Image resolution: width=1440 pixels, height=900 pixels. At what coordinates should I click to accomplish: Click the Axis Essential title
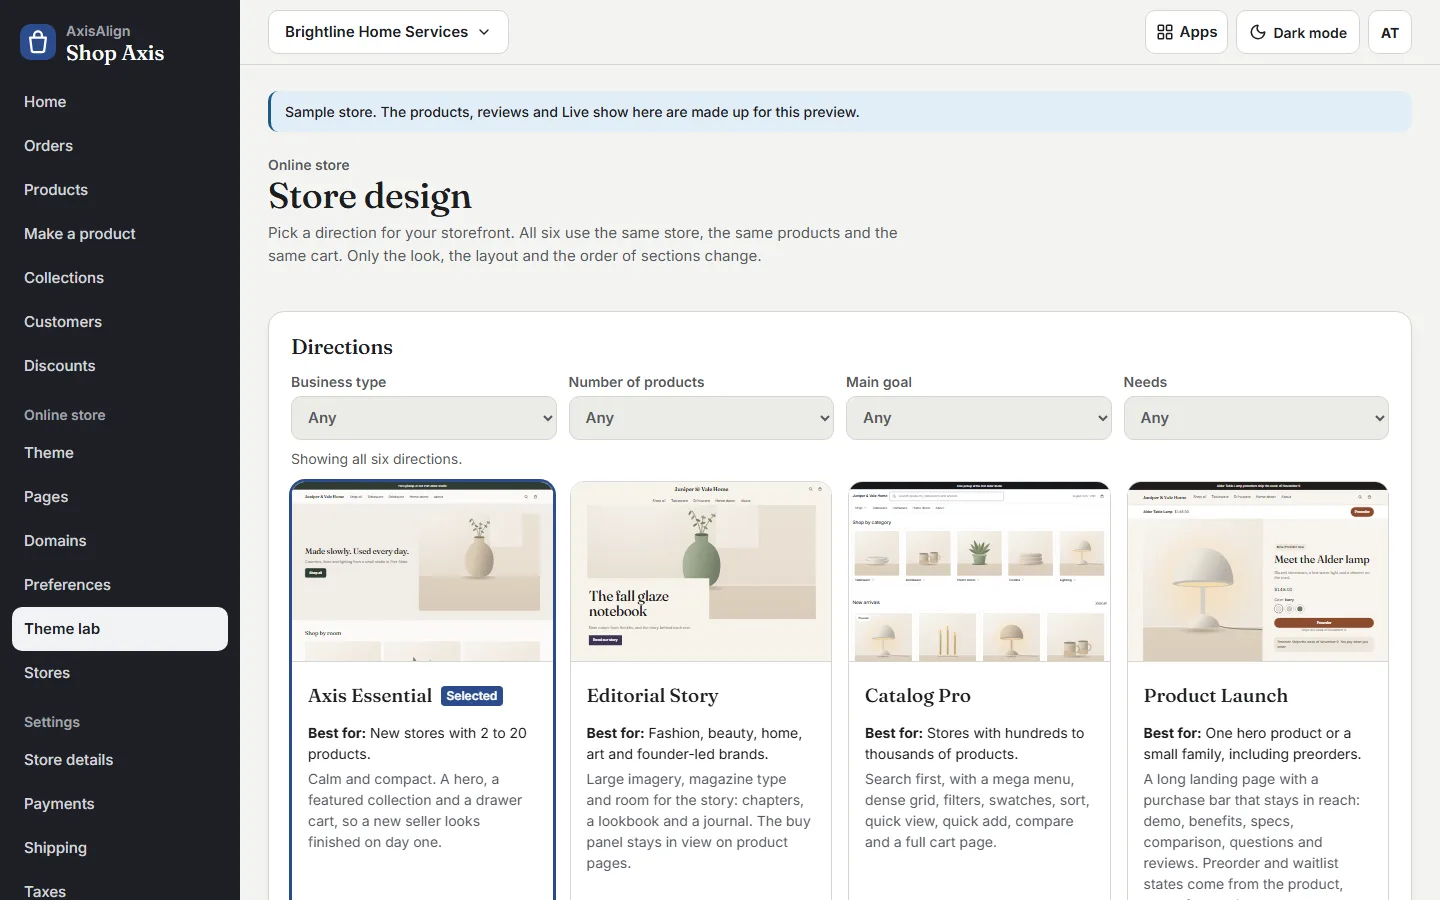[370, 696]
